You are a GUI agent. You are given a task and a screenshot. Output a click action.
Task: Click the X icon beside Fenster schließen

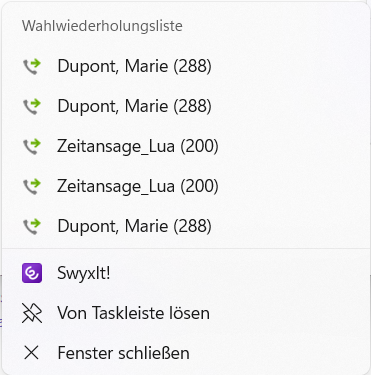[x=32, y=353]
